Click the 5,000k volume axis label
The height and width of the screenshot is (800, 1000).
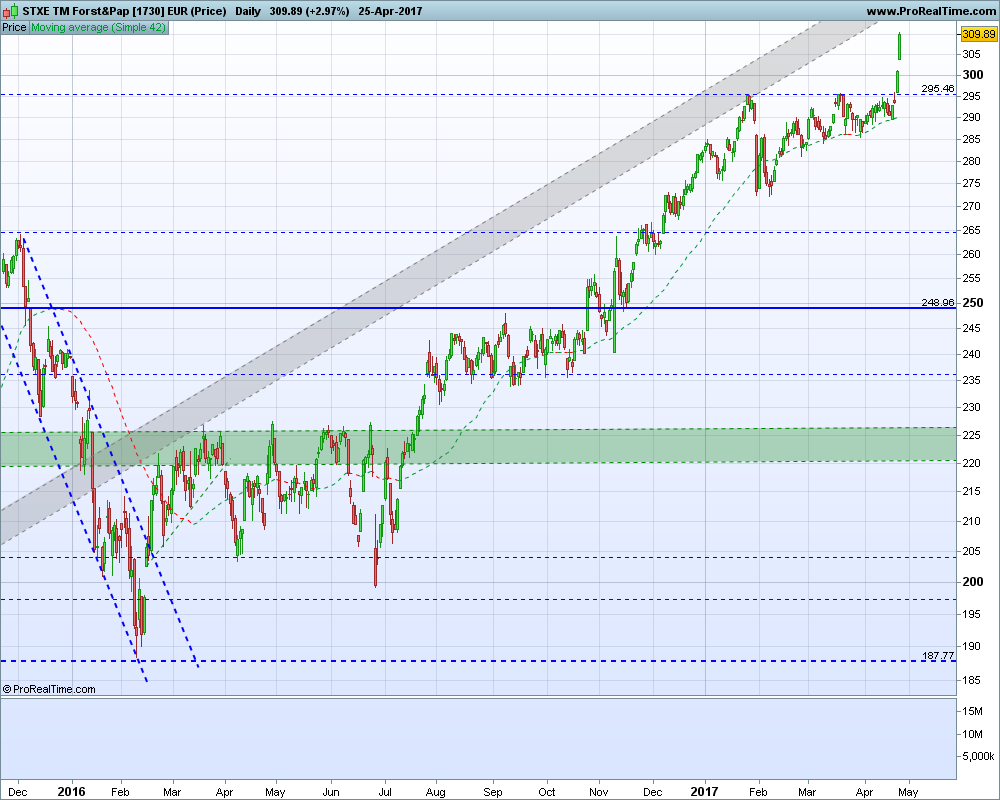pyautogui.click(x=978, y=757)
